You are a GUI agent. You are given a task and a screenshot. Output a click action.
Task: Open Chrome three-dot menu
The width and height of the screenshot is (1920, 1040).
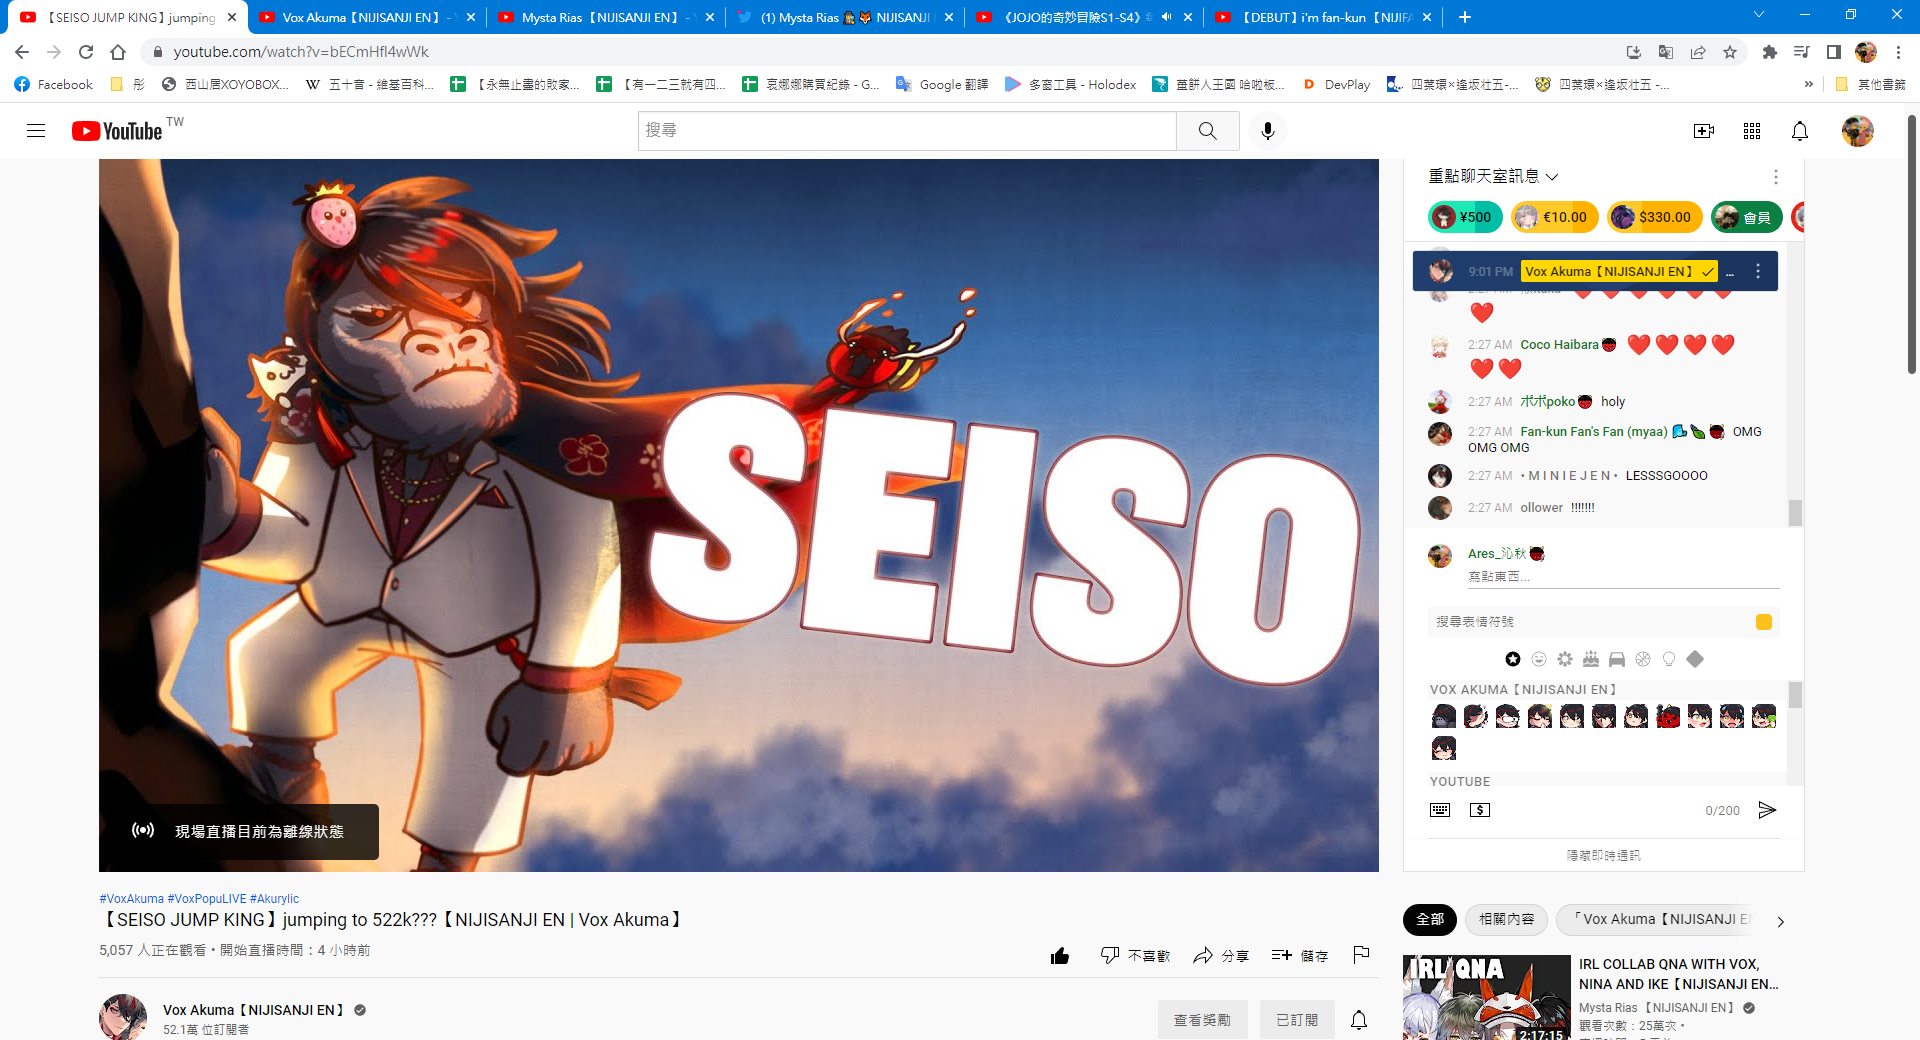tap(1898, 52)
